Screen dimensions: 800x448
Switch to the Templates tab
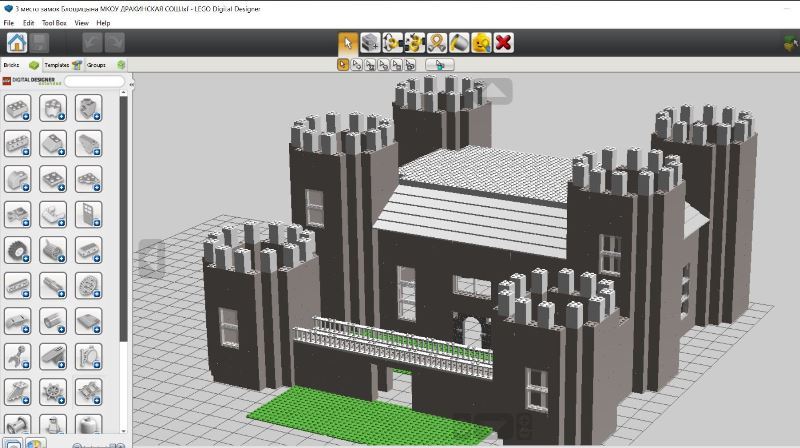click(x=57, y=64)
